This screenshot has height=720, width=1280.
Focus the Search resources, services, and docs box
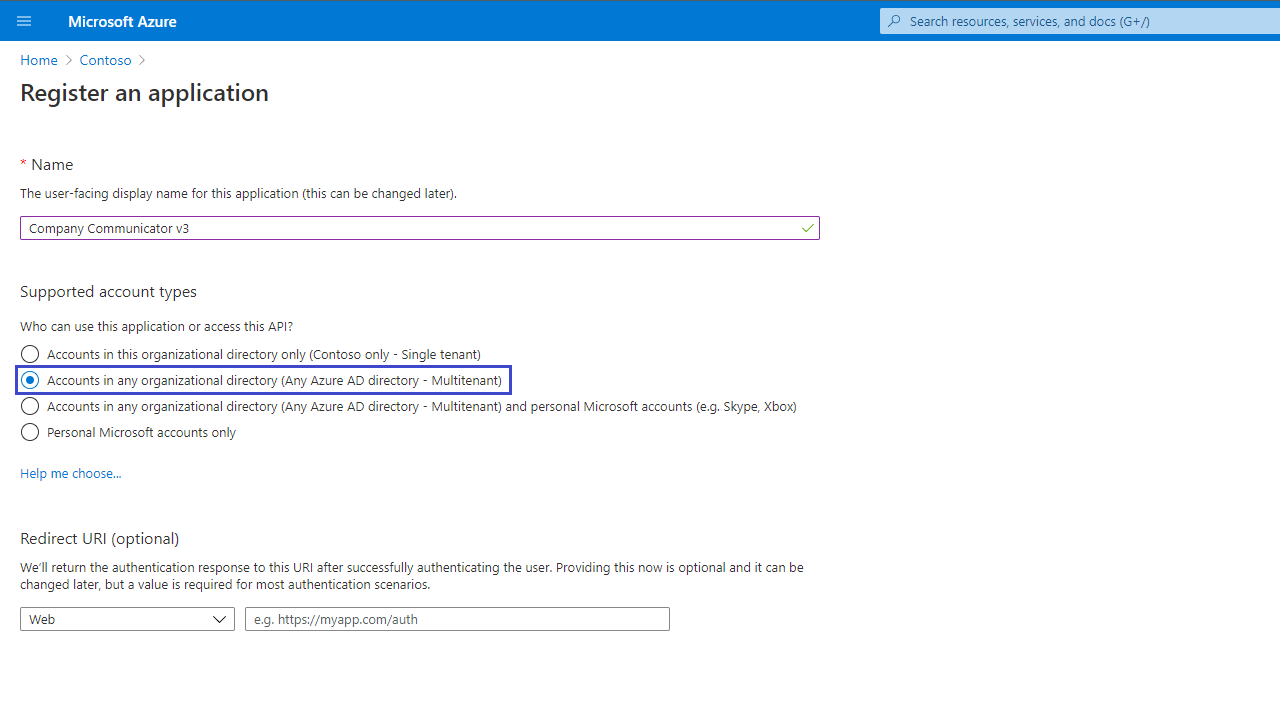pos(1080,21)
